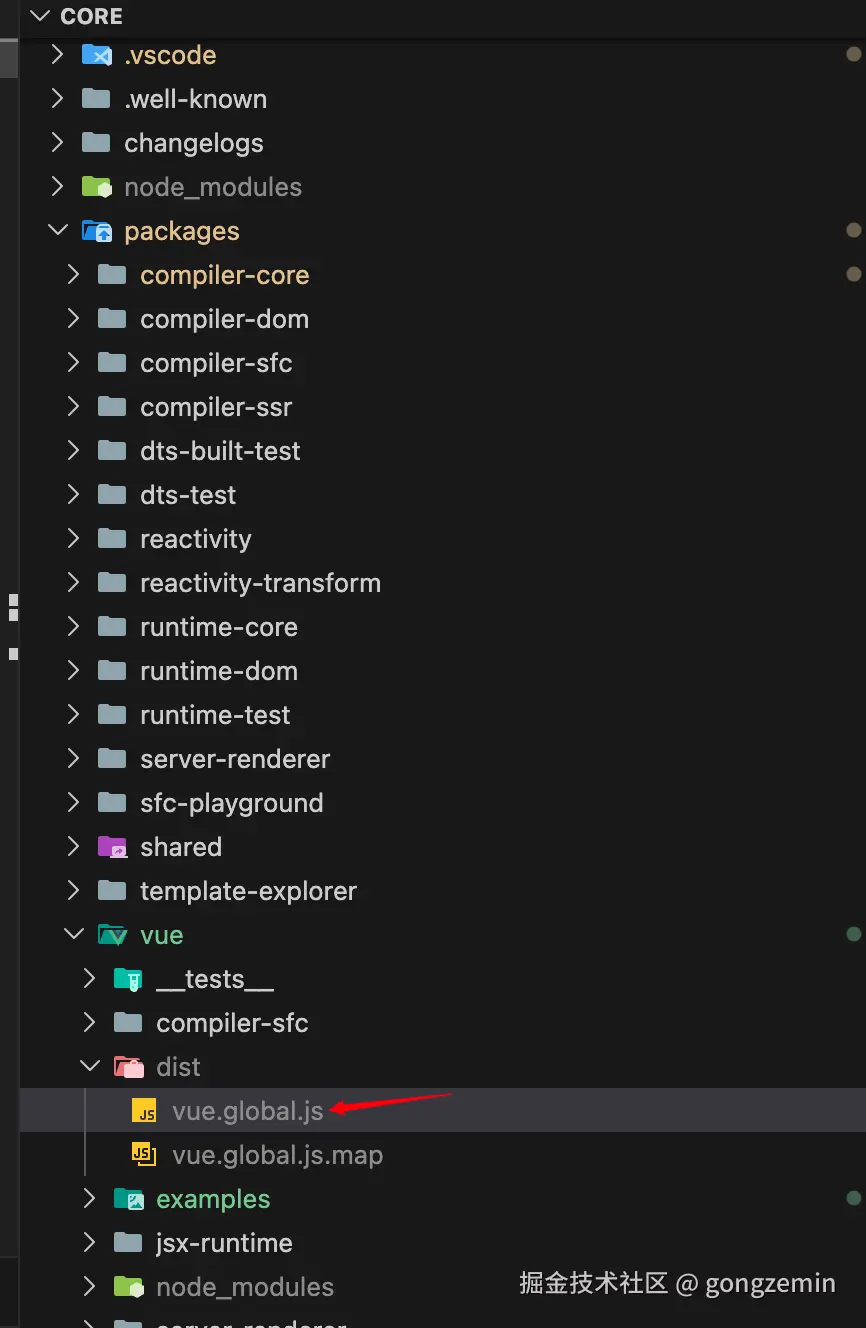Viewport: 866px width, 1328px height.
Task: Open the vue.global.js.map file
Action: (277, 1155)
